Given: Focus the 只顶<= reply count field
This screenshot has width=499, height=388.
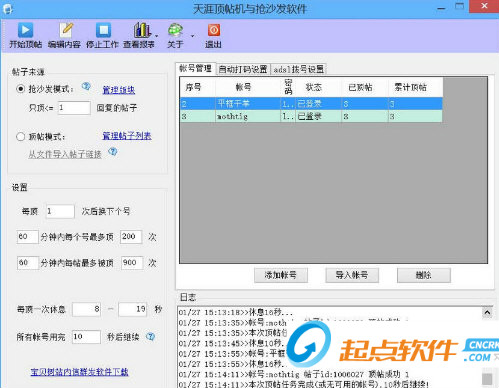Looking at the screenshot, I should click(74, 108).
